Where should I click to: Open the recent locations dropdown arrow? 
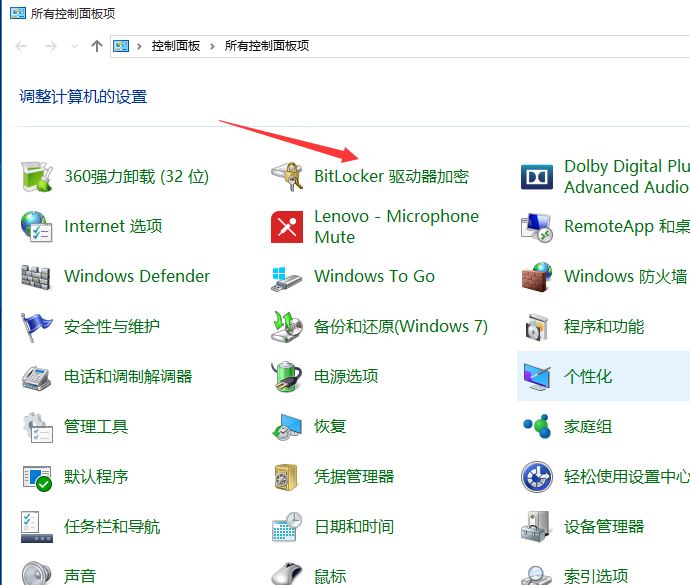(x=74, y=46)
